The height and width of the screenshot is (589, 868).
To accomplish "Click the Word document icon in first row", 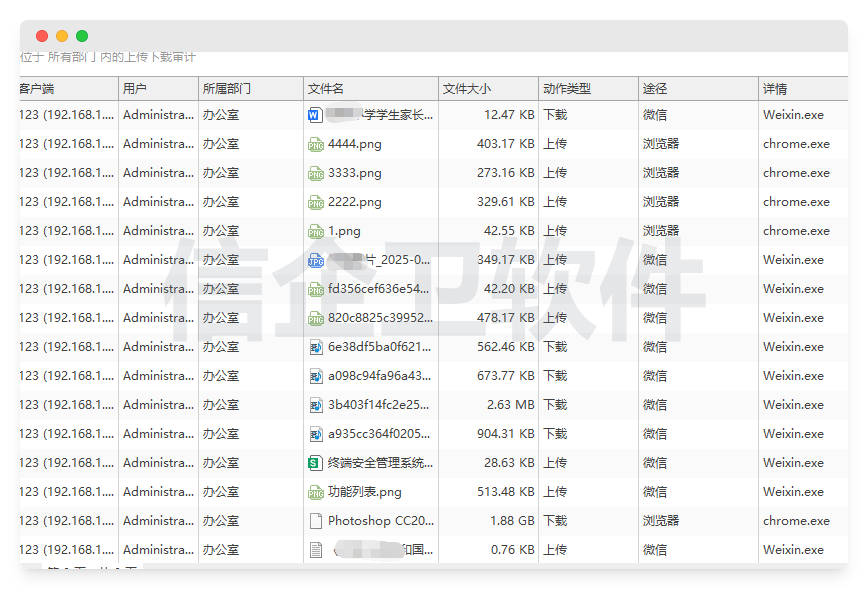I will tap(315, 115).
